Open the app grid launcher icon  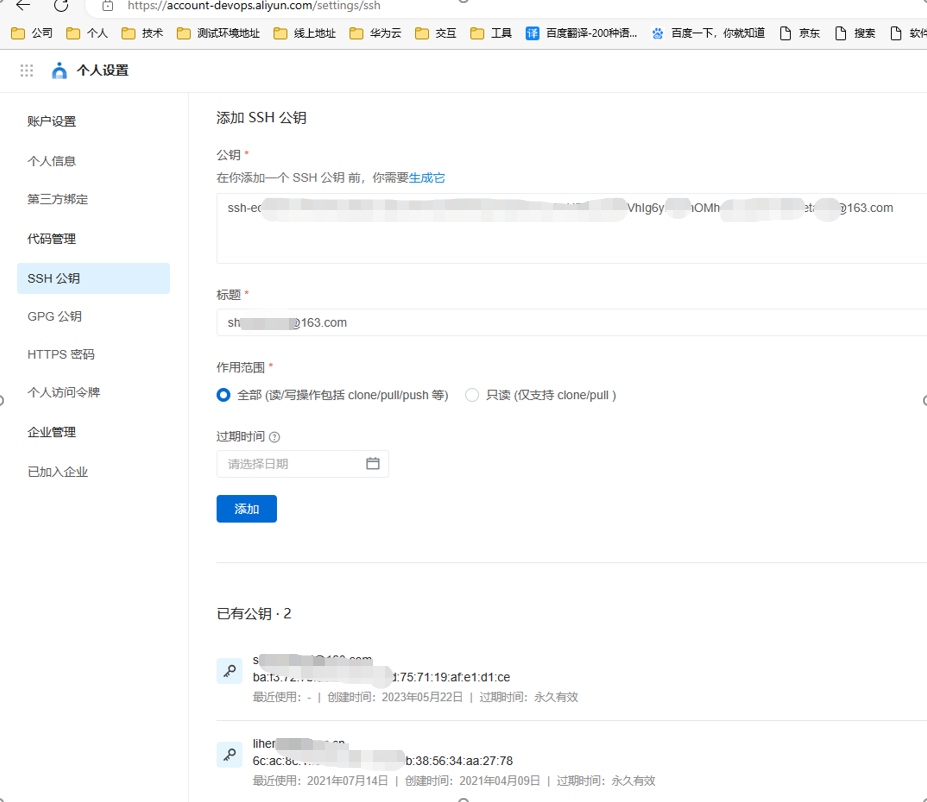[26, 70]
